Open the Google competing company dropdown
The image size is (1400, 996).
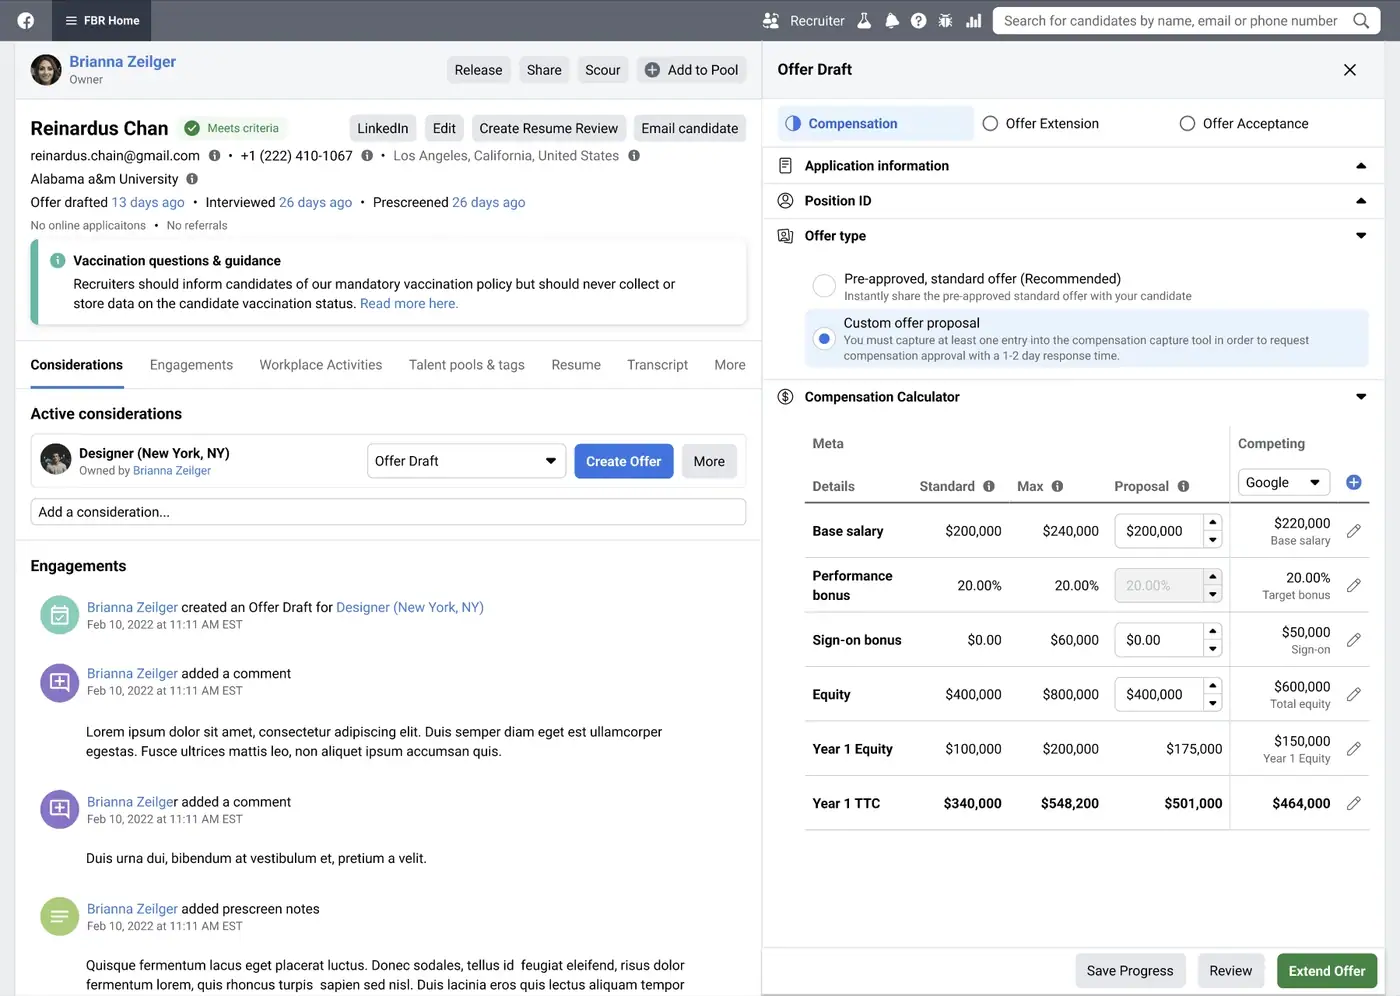coord(1284,482)
